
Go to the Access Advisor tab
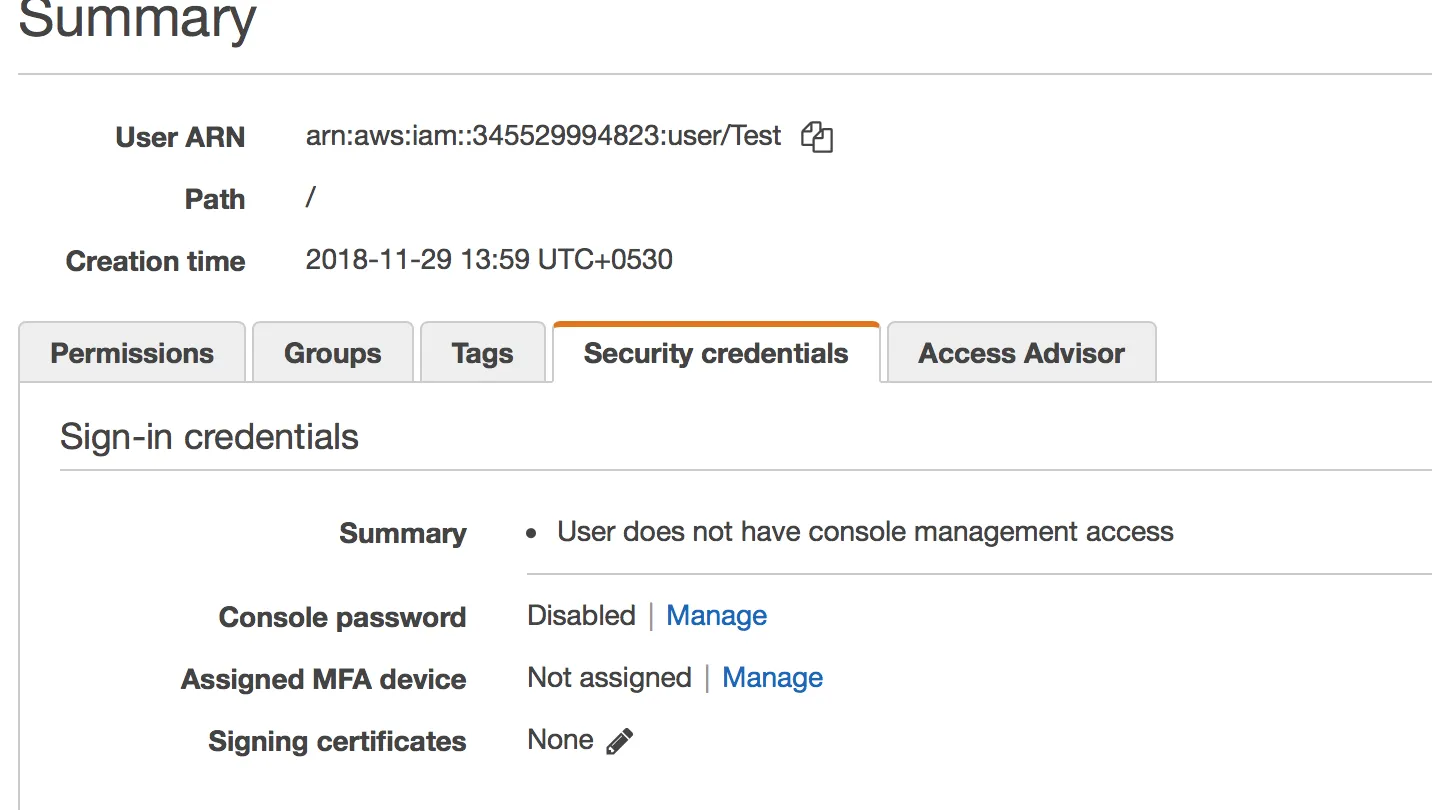click(1021, 353)
